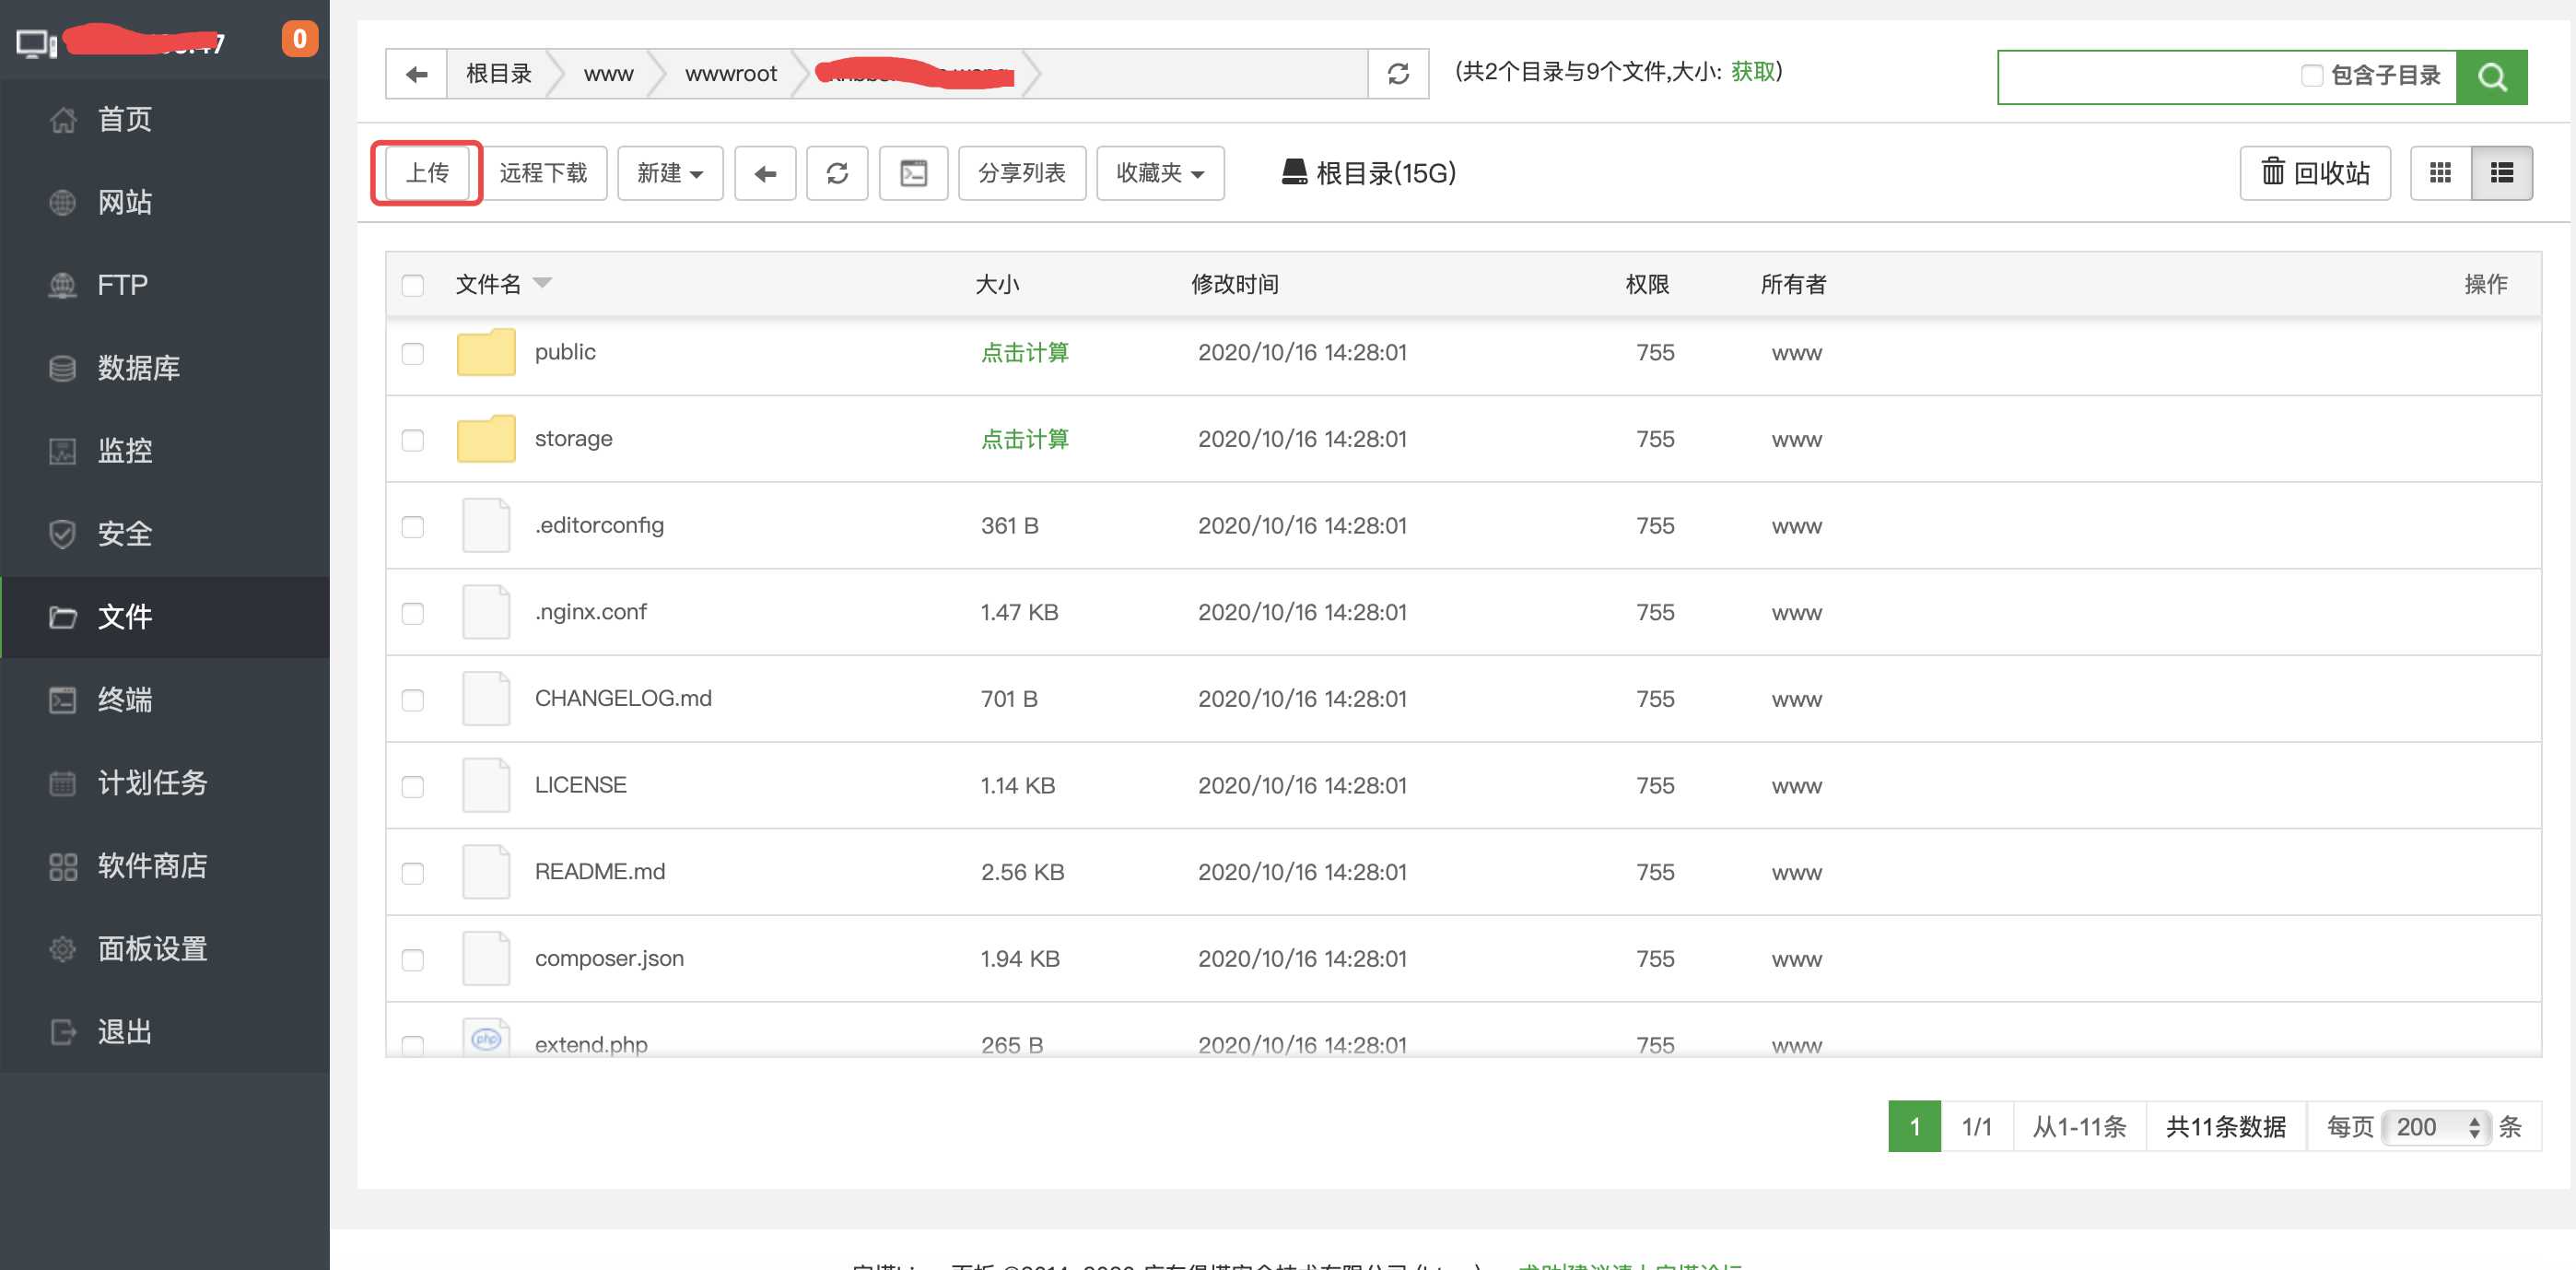Click the README.md file icon
The image size is (2576, 1270).
tap(486, 872)
